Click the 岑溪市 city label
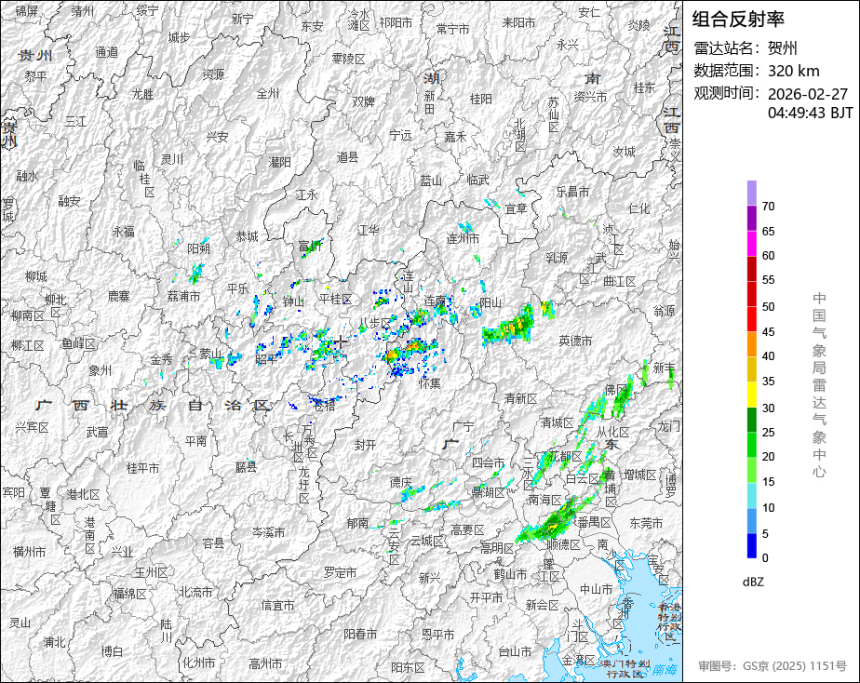 click(x=268, y=532)
